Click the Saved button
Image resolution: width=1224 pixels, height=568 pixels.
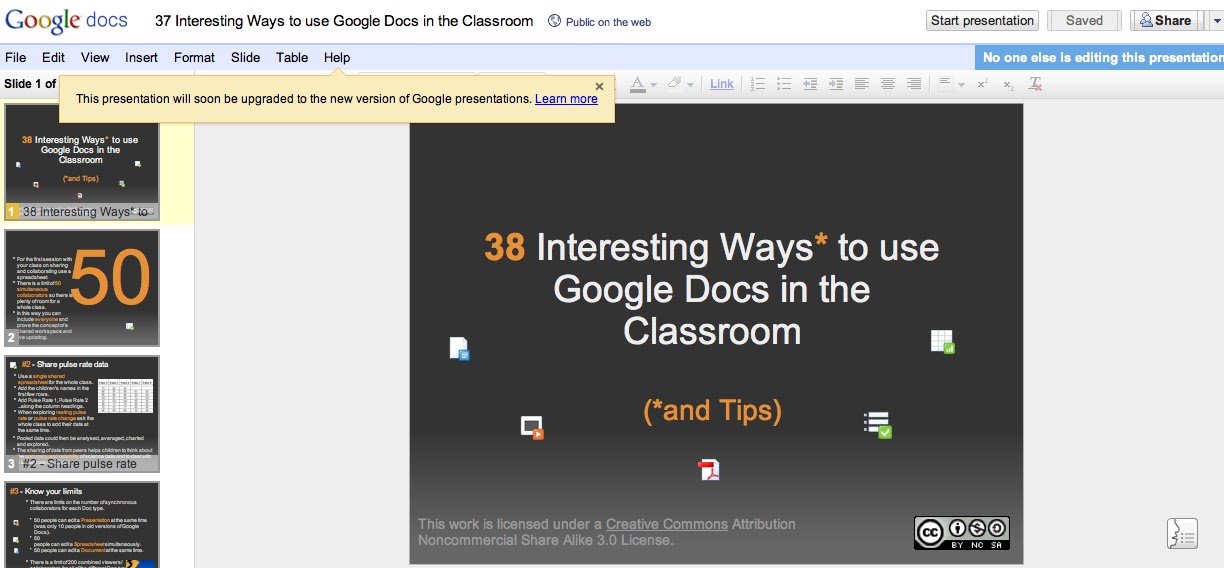click(1084, 20)
